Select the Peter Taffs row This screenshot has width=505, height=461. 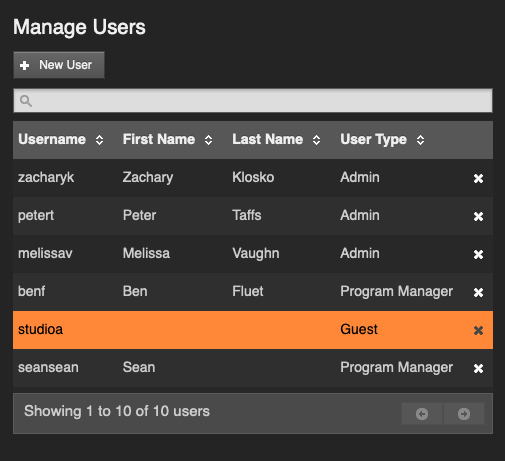click(x=253, y=216)
